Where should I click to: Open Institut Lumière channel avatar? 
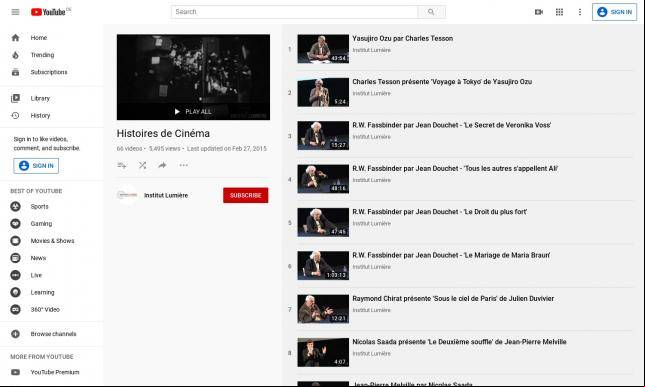point(127,195)
